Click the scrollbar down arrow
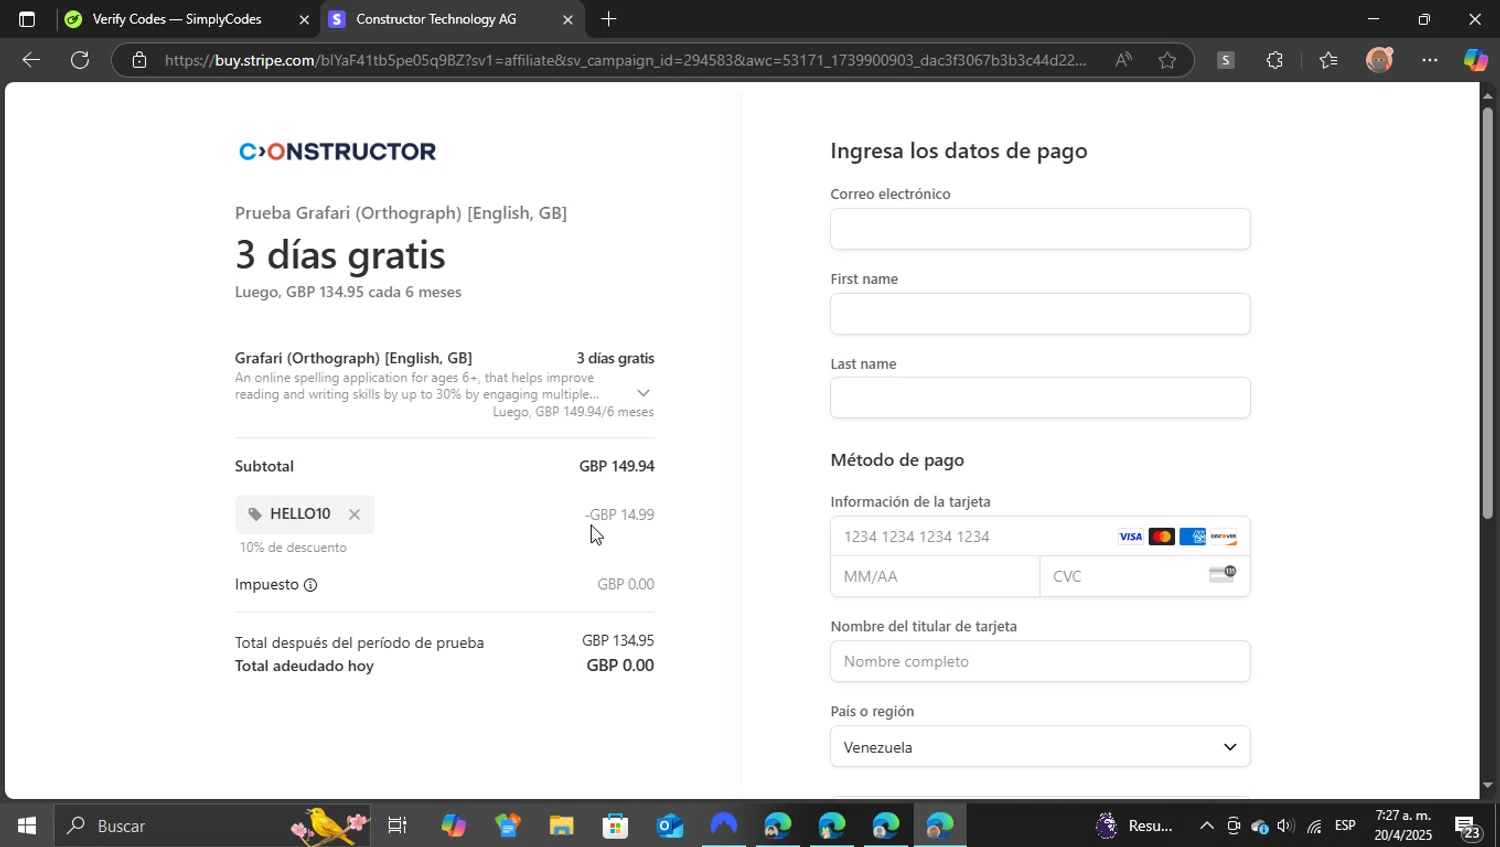The height and width of the screenshot is (847, 1500). (1487, 786)
